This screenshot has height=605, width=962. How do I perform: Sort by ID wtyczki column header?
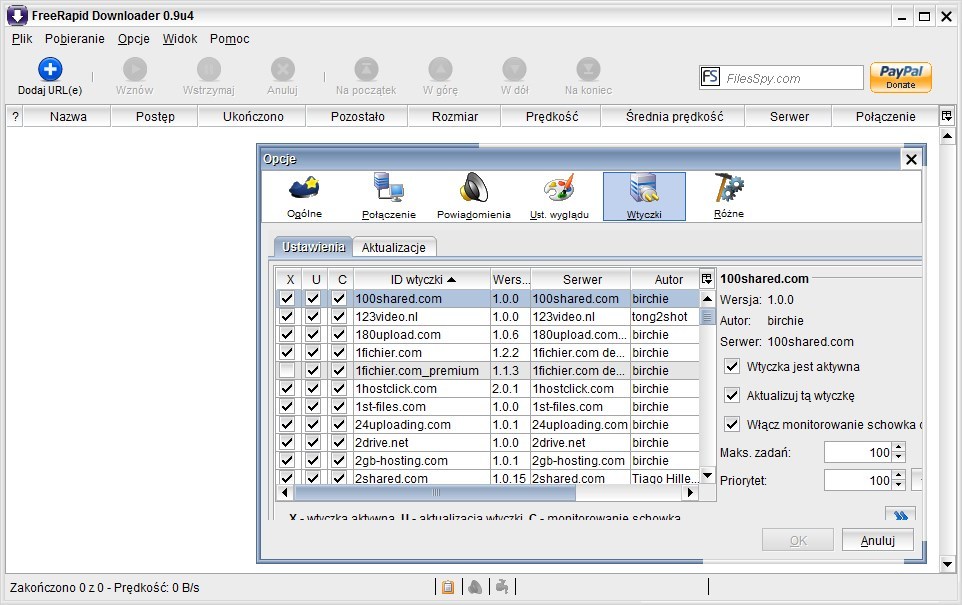point(422,279)
